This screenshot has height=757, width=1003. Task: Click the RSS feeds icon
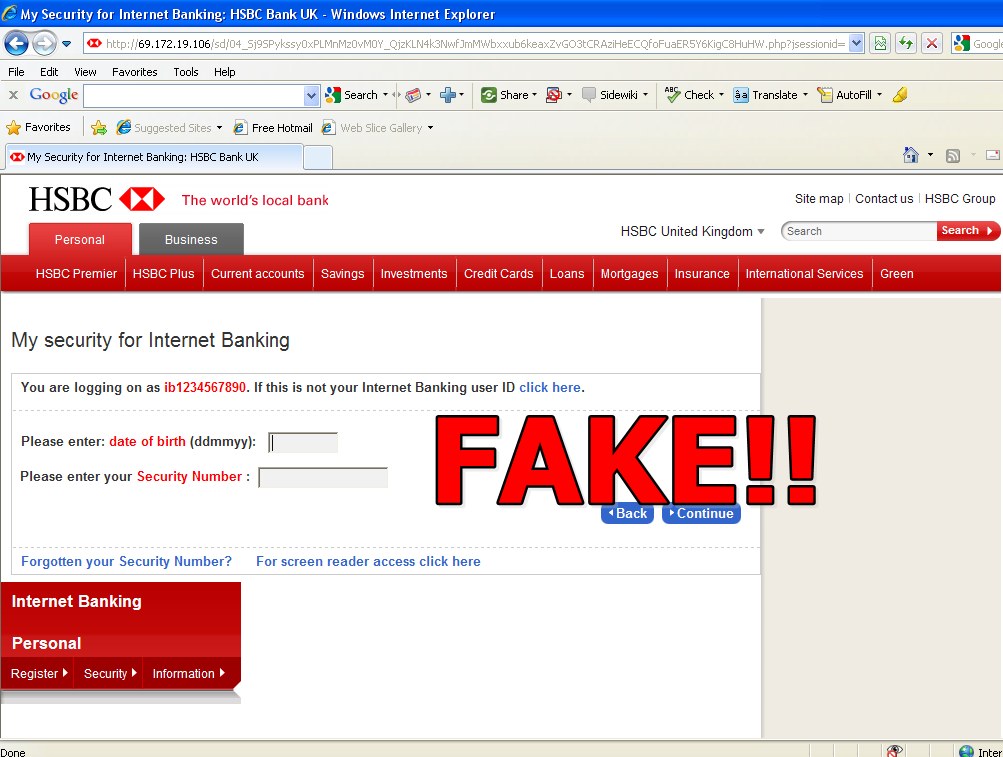tap(953, 155)
